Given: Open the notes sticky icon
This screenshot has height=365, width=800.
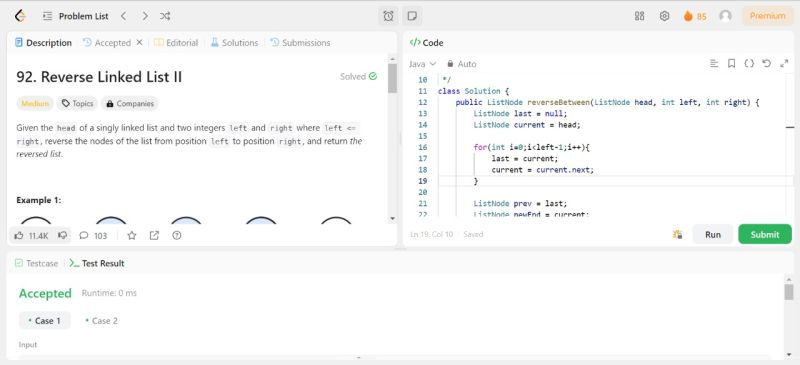Looking at the screenshot, I should click(412, 16).
